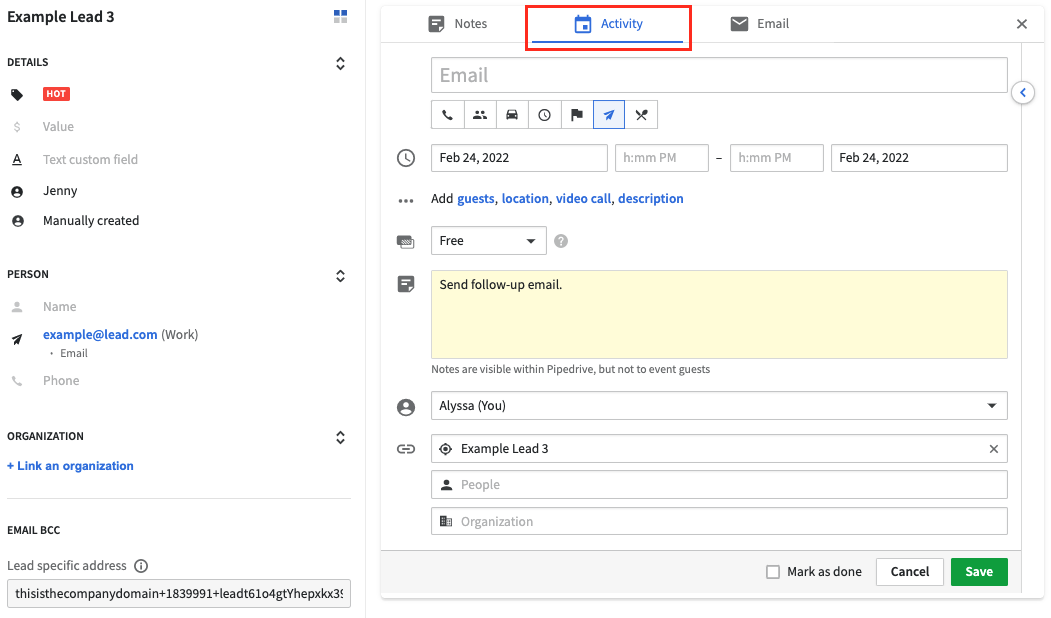The image size is (1051, 618).
Task: Click the location link
Action: (x=525, y=198)
